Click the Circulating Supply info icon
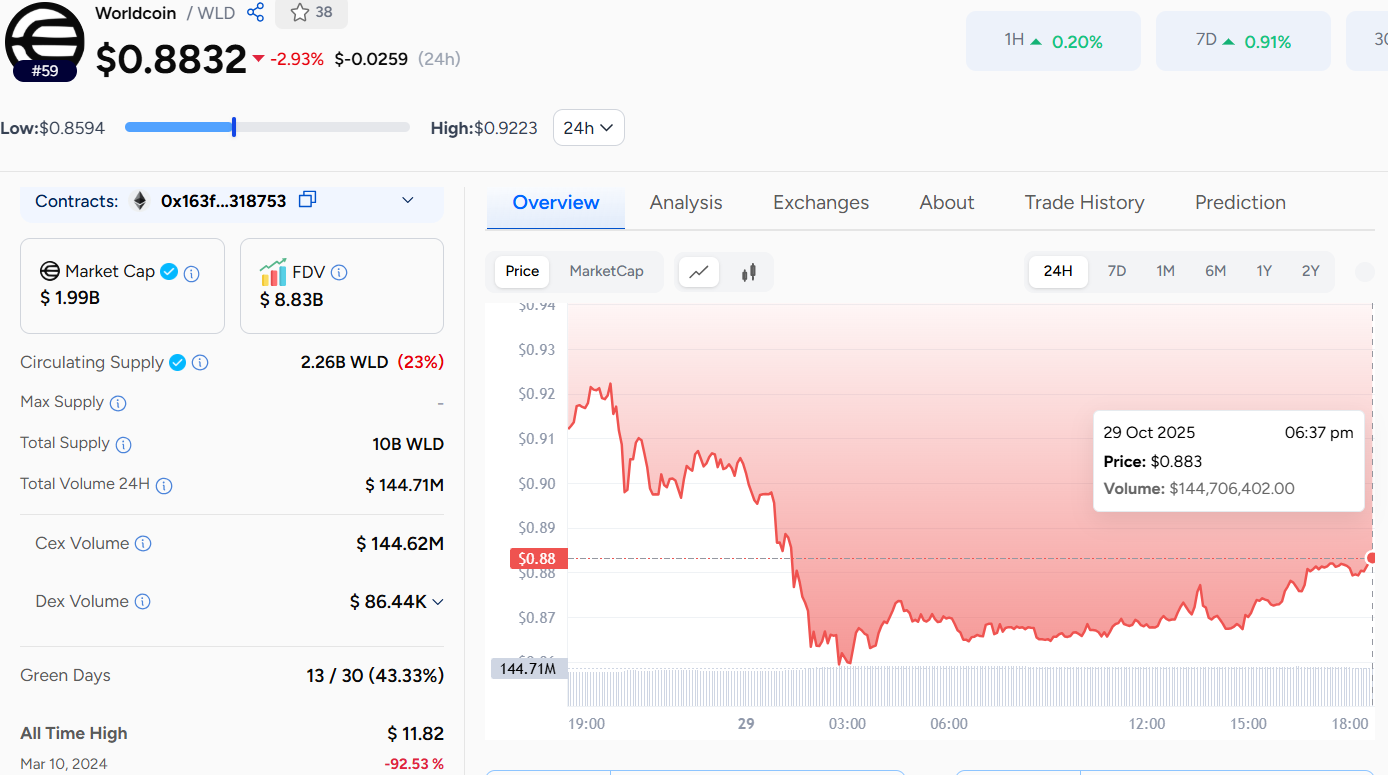This screenshot has width=1388, height=775. click(x=200, y=363)
